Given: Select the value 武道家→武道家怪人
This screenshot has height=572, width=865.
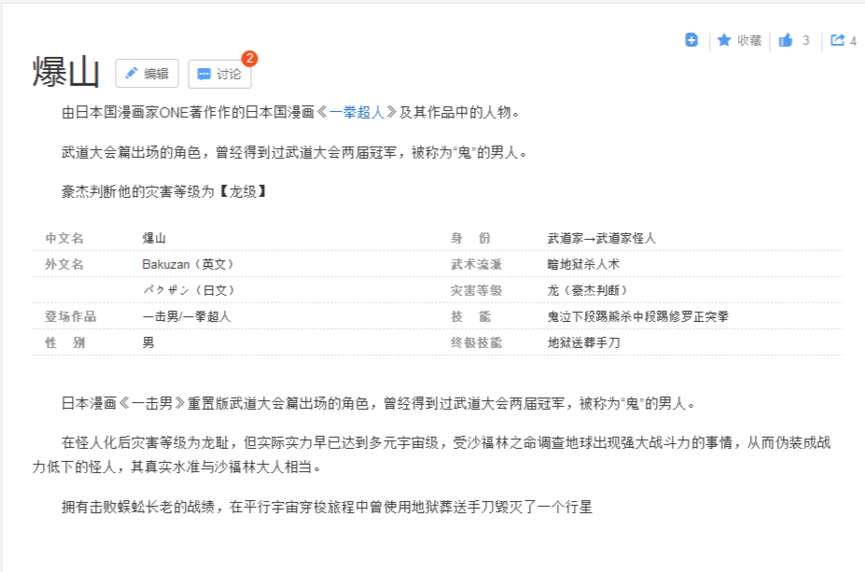Looking at the screenshot, I should 602,238.
